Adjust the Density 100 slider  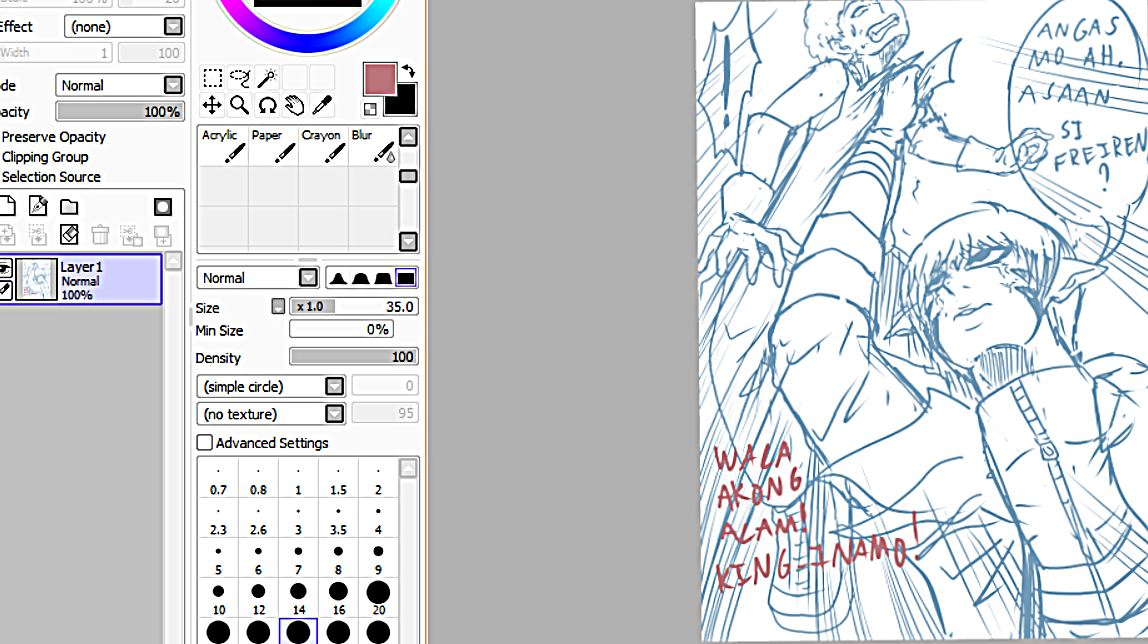point(354,356)
